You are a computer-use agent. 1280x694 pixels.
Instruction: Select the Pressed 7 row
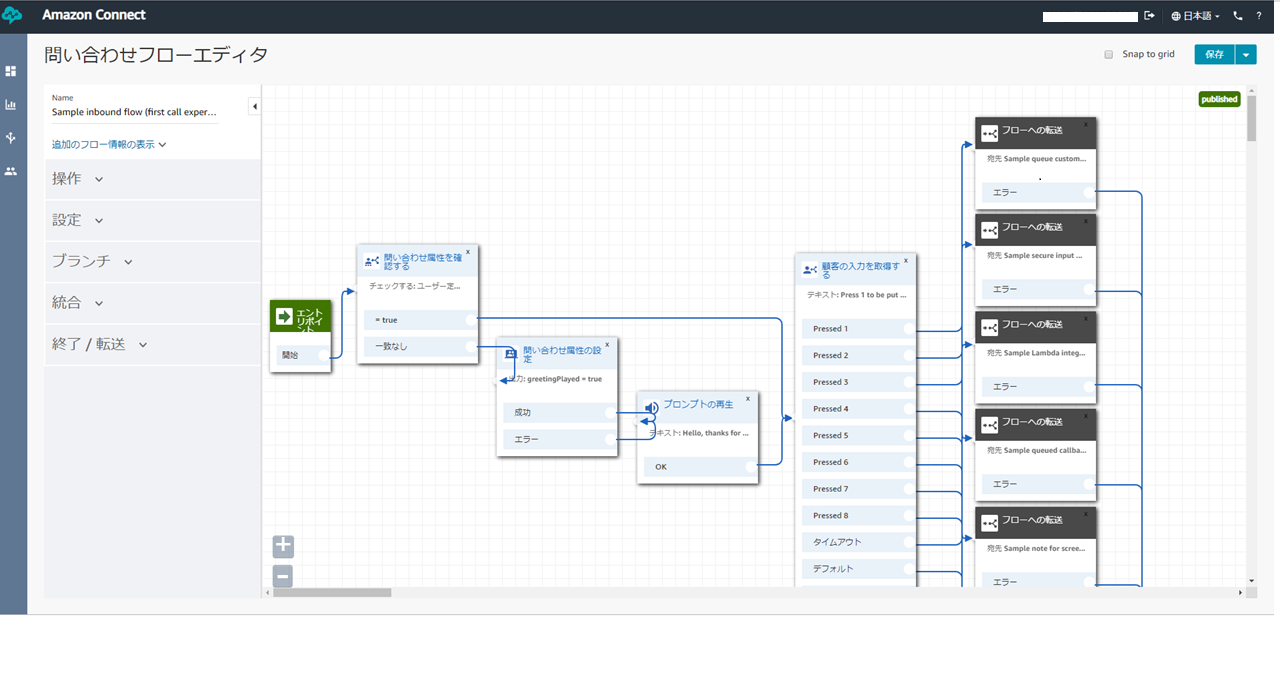pos(859,489)
